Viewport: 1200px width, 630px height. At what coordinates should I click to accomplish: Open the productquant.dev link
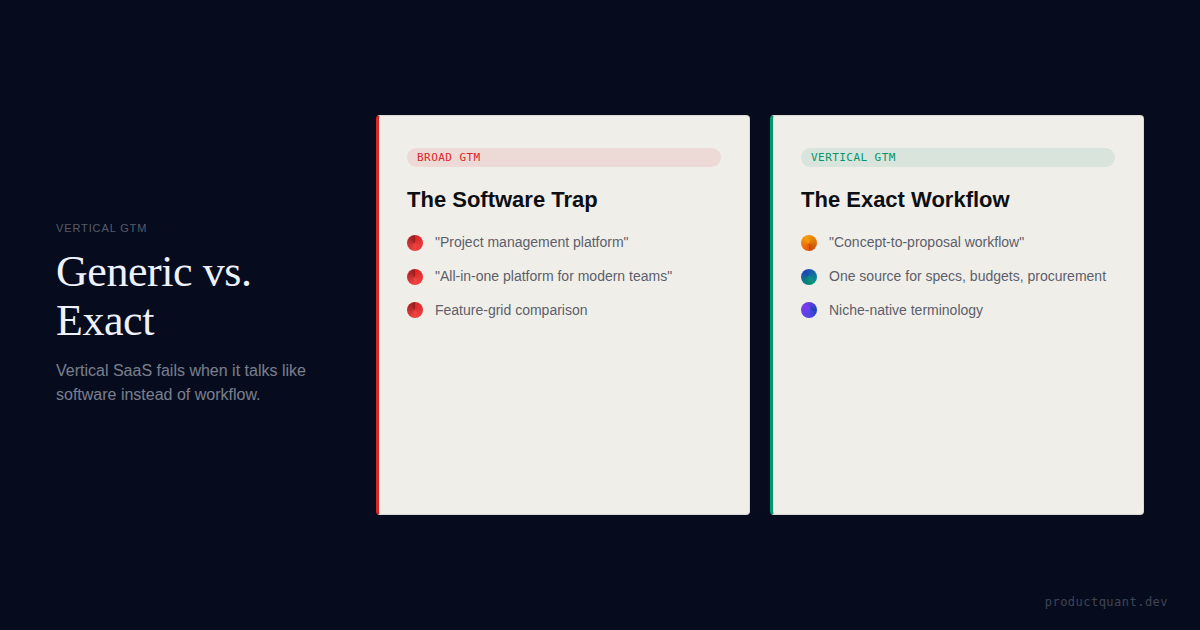point(1105,602)
